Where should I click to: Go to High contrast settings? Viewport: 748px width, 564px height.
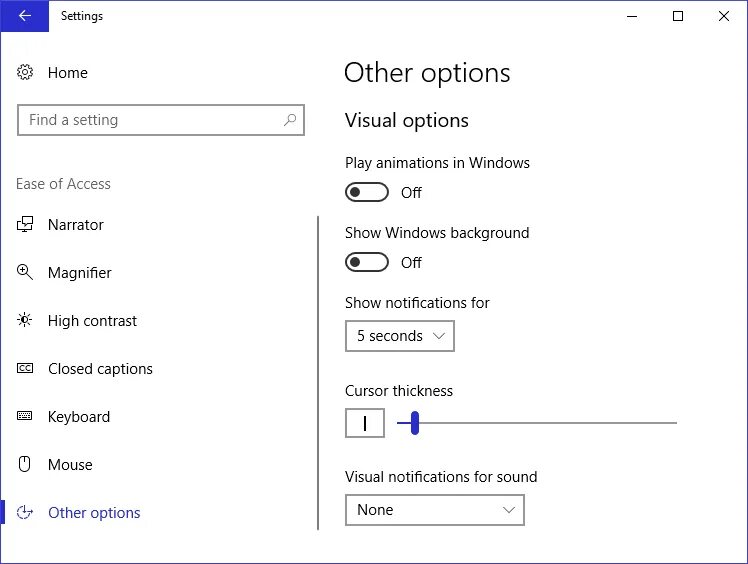pos(92,321)
